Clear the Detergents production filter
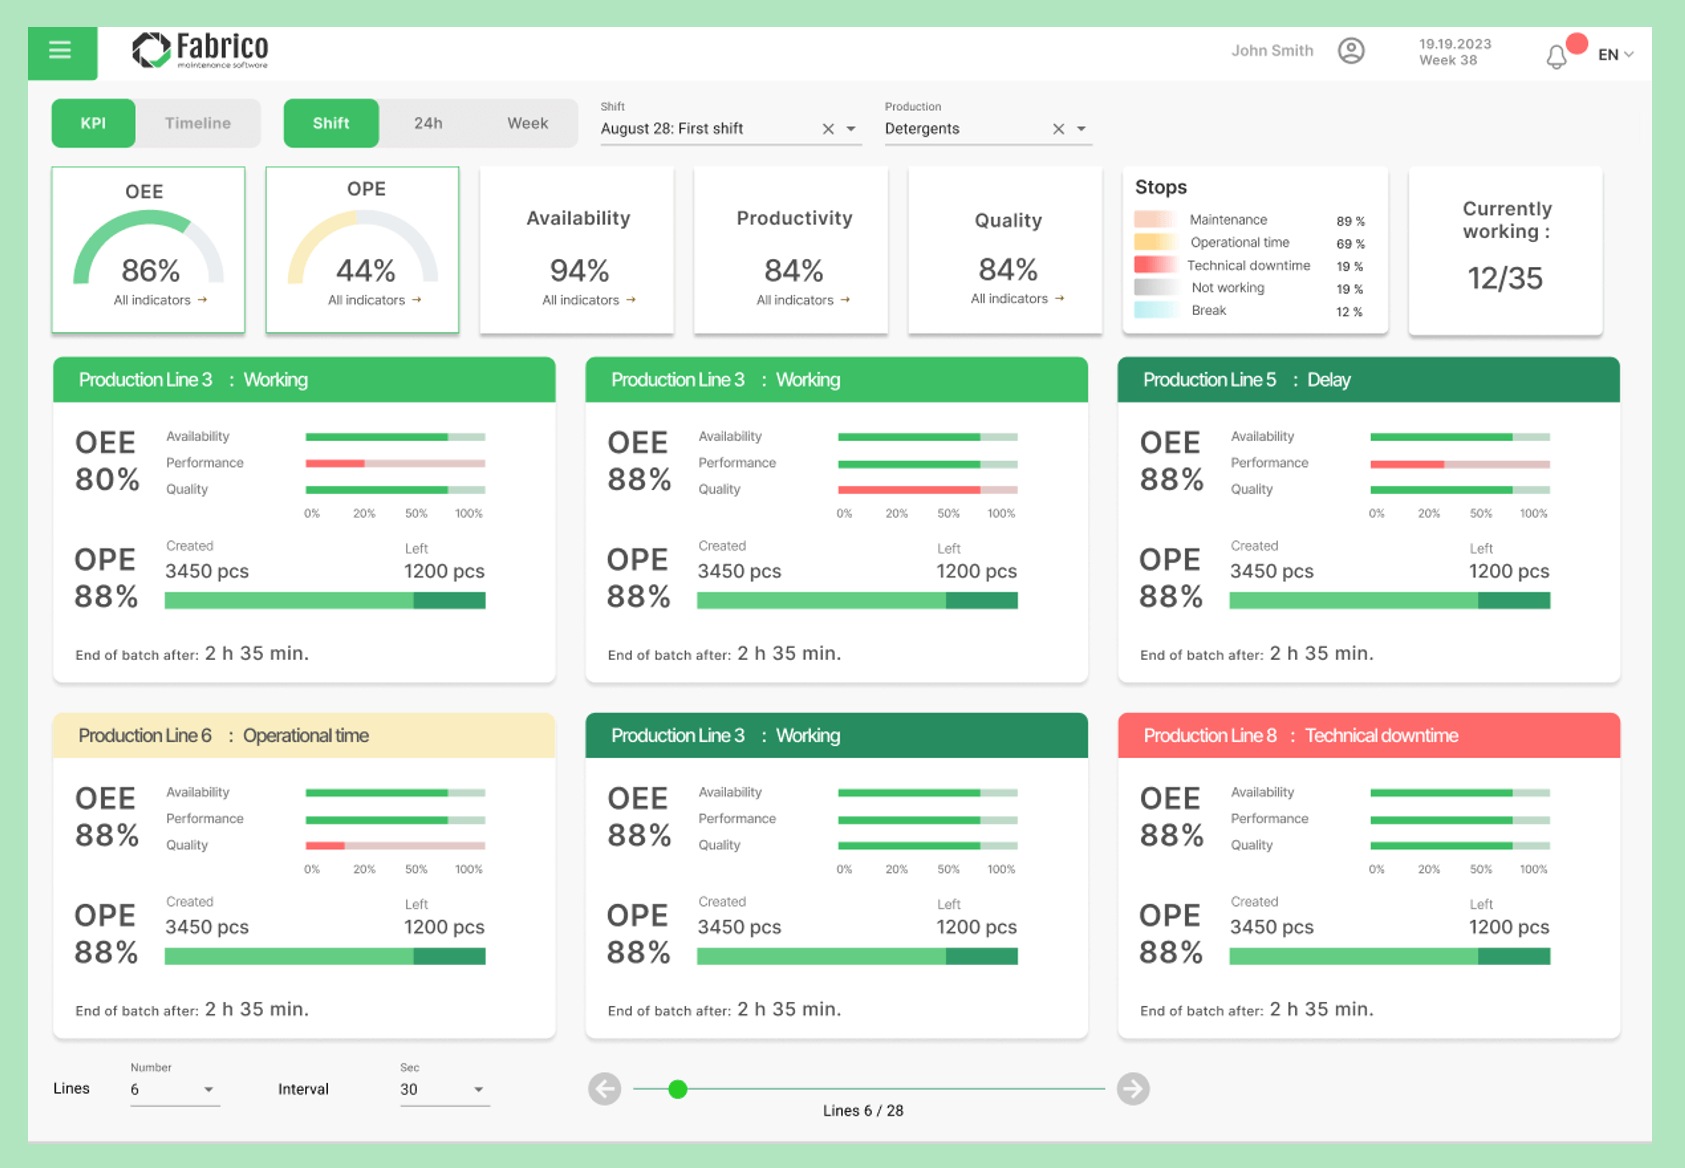1685x1168 pixels. [1057, 128]
